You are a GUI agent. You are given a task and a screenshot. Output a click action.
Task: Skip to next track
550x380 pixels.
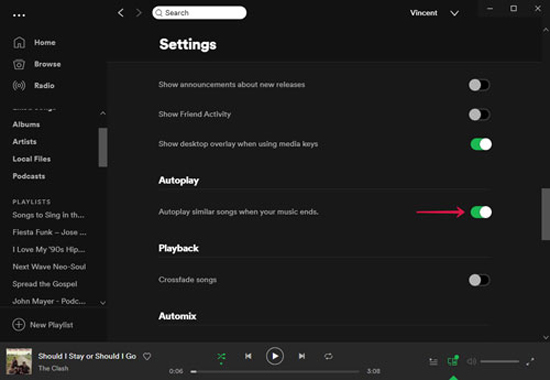coord(302,356)
